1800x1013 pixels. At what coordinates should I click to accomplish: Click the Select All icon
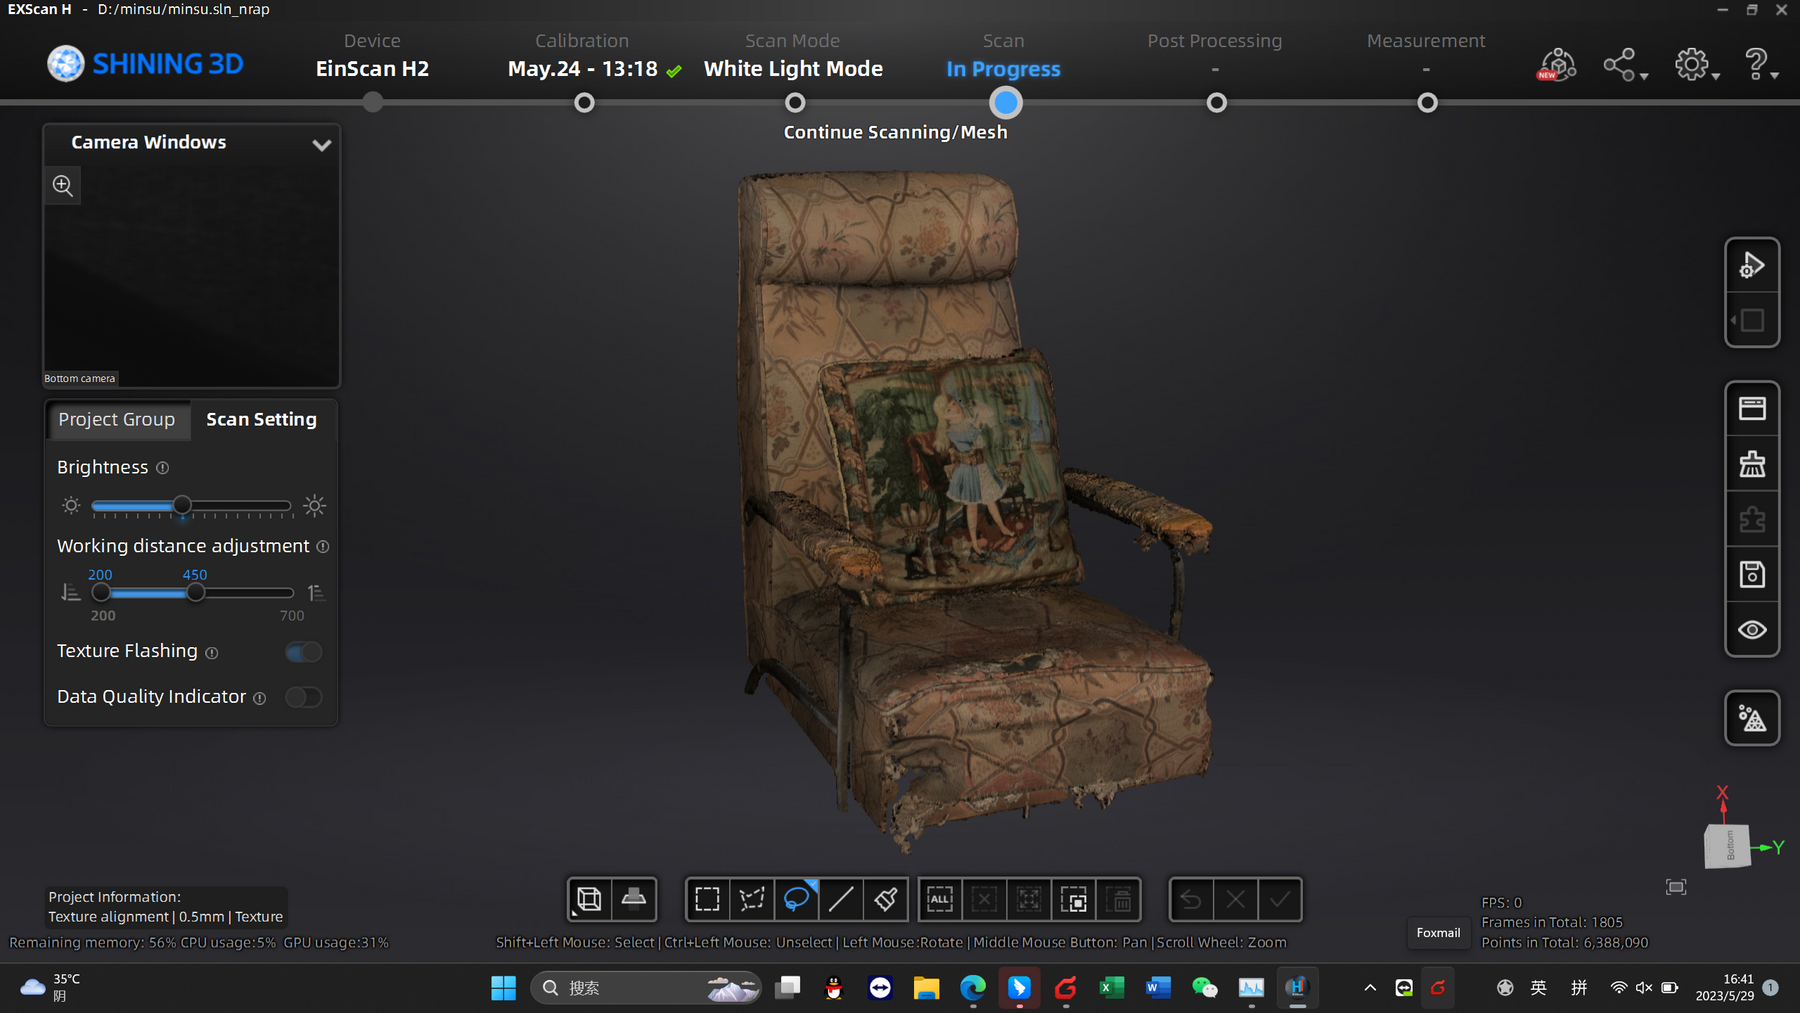pos(940,900)
